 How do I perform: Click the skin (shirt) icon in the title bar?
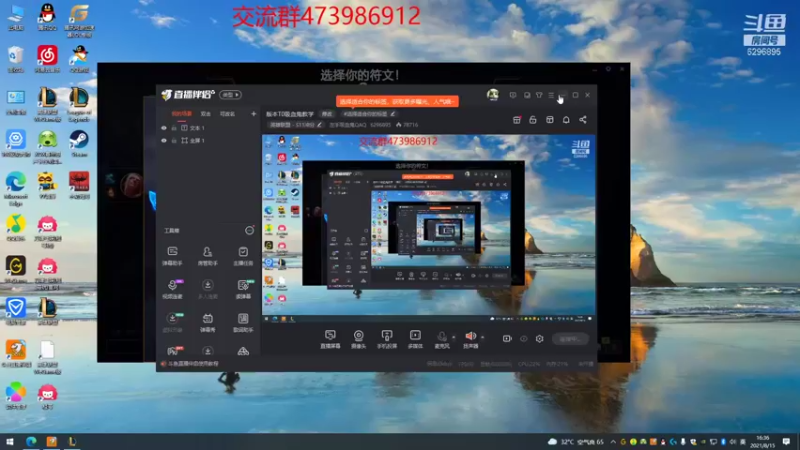coord(539,95)
